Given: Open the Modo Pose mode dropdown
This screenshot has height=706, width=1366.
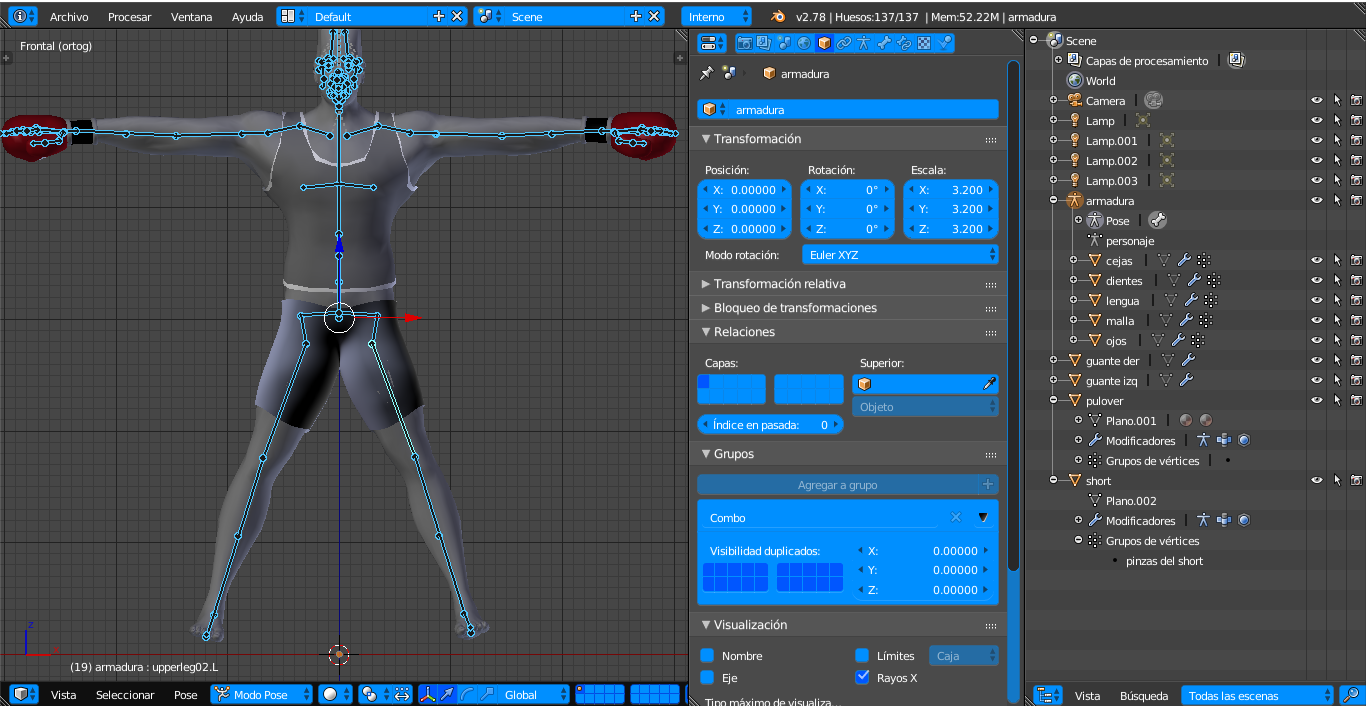Looking at the screenshot, I should point(261,694).
